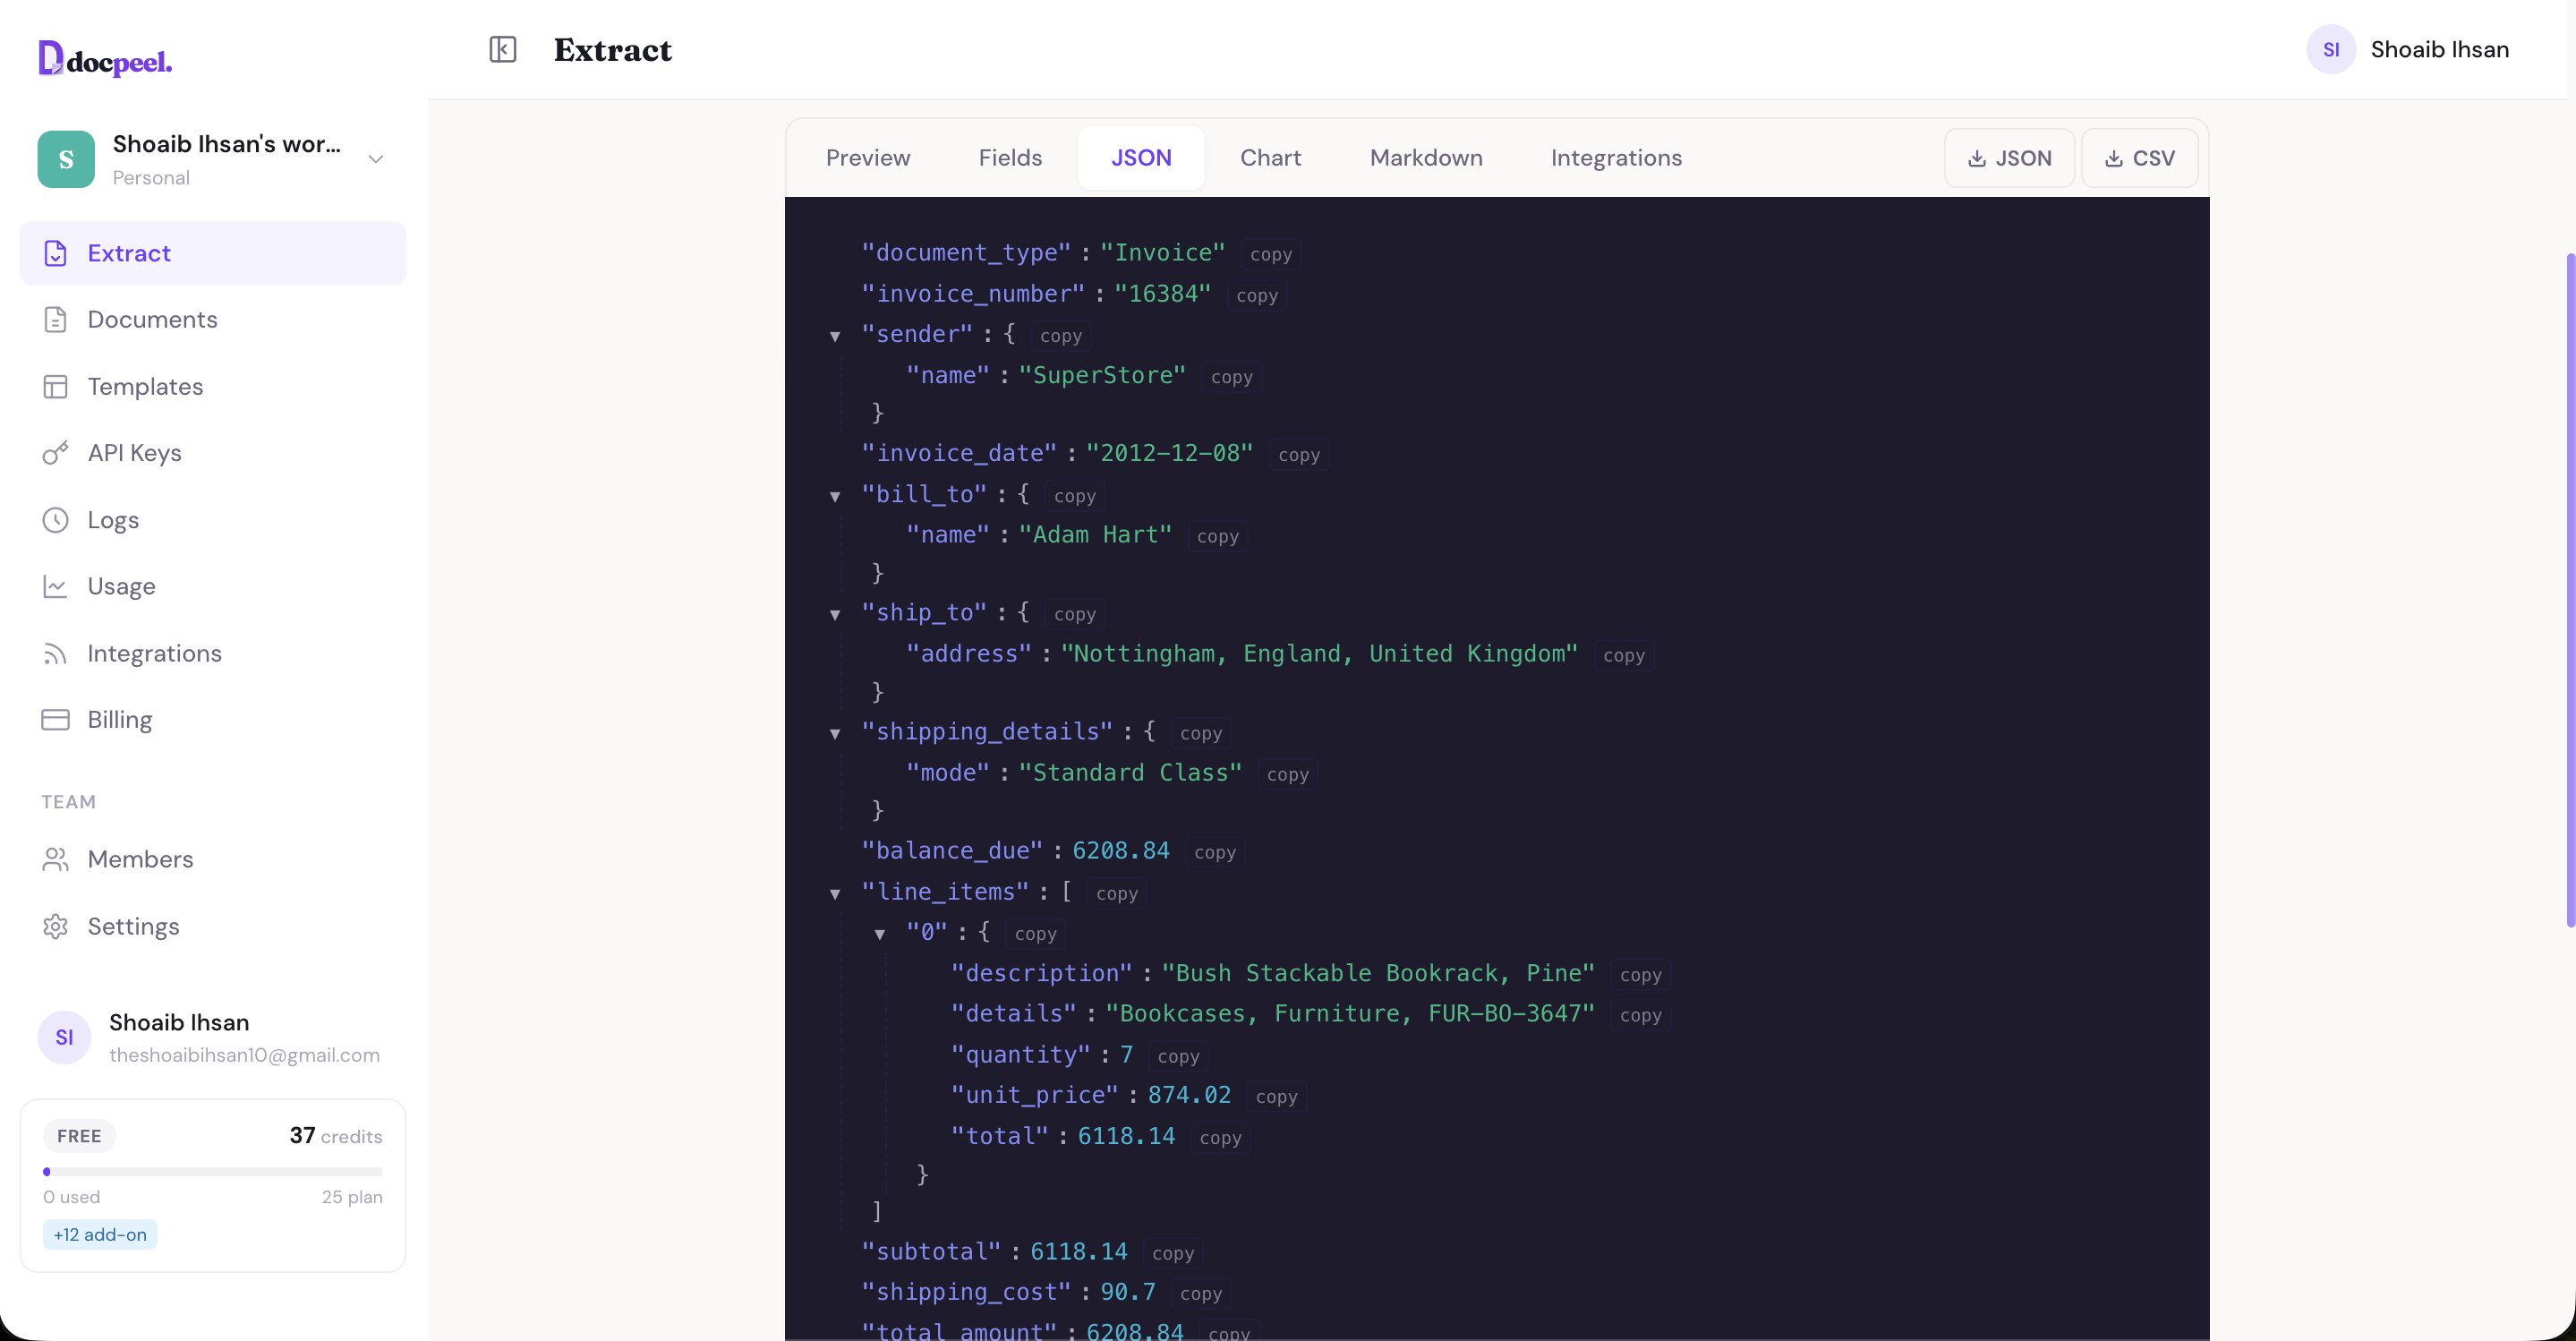Copy the details value
Screen dimensions: 2576x1341
pyautogui.click(x=1641, y=1015)
